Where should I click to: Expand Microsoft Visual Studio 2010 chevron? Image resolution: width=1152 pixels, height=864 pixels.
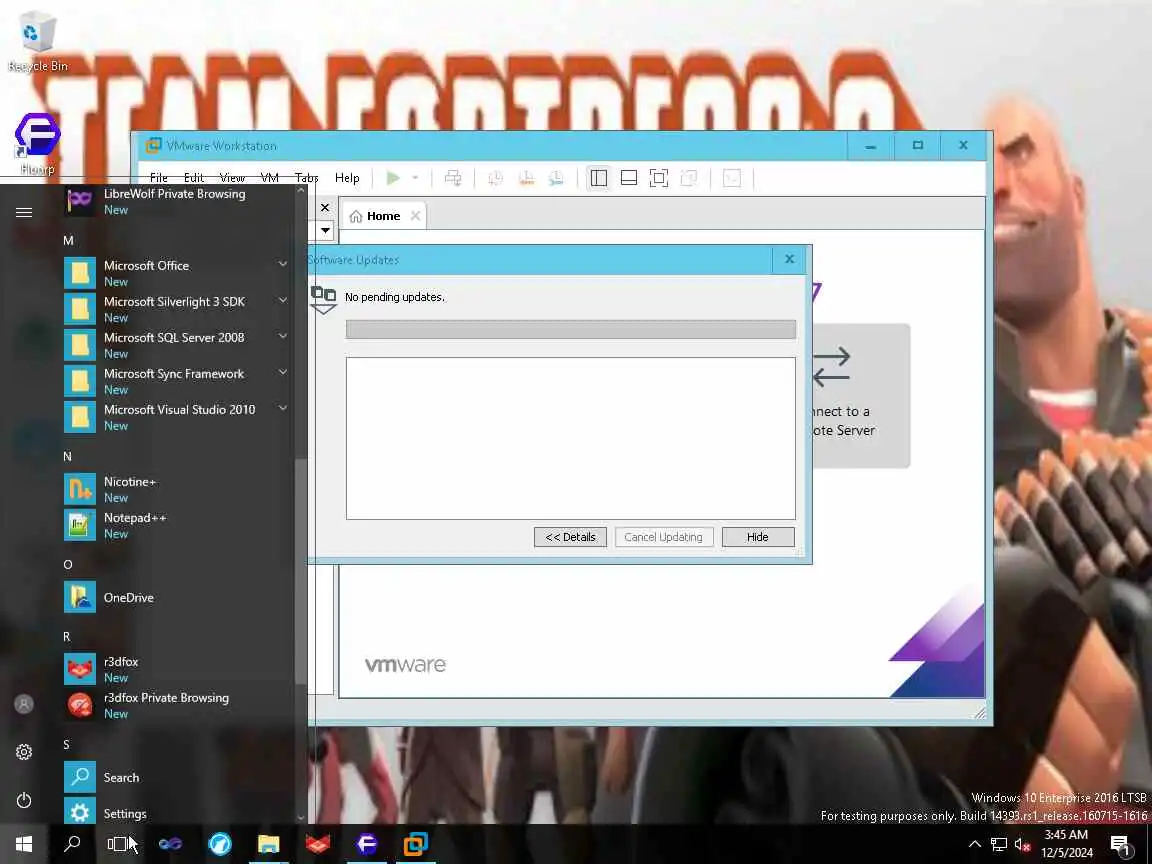pos(283,408)
